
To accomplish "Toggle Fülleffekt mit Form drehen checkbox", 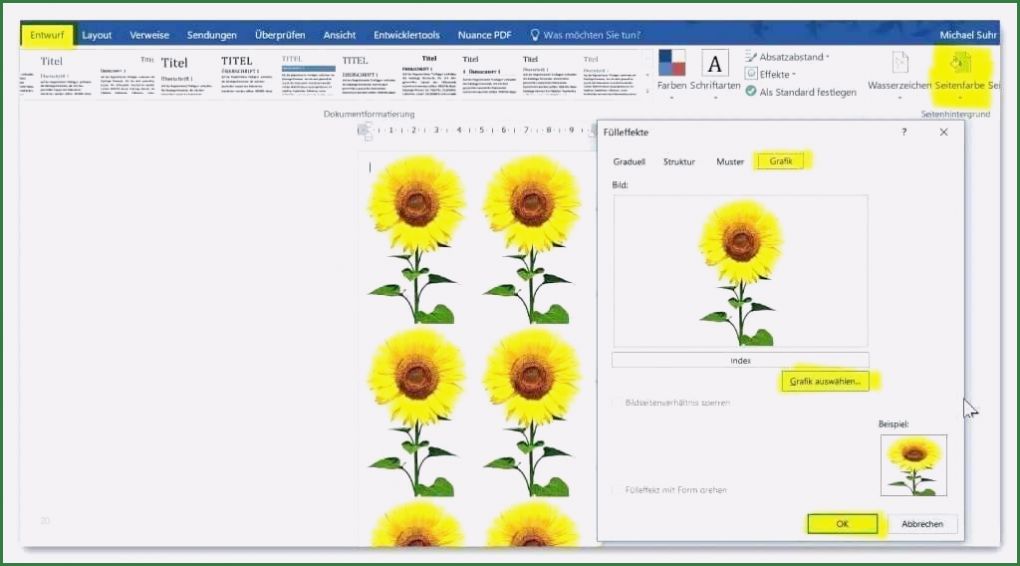I will [616, 490].
